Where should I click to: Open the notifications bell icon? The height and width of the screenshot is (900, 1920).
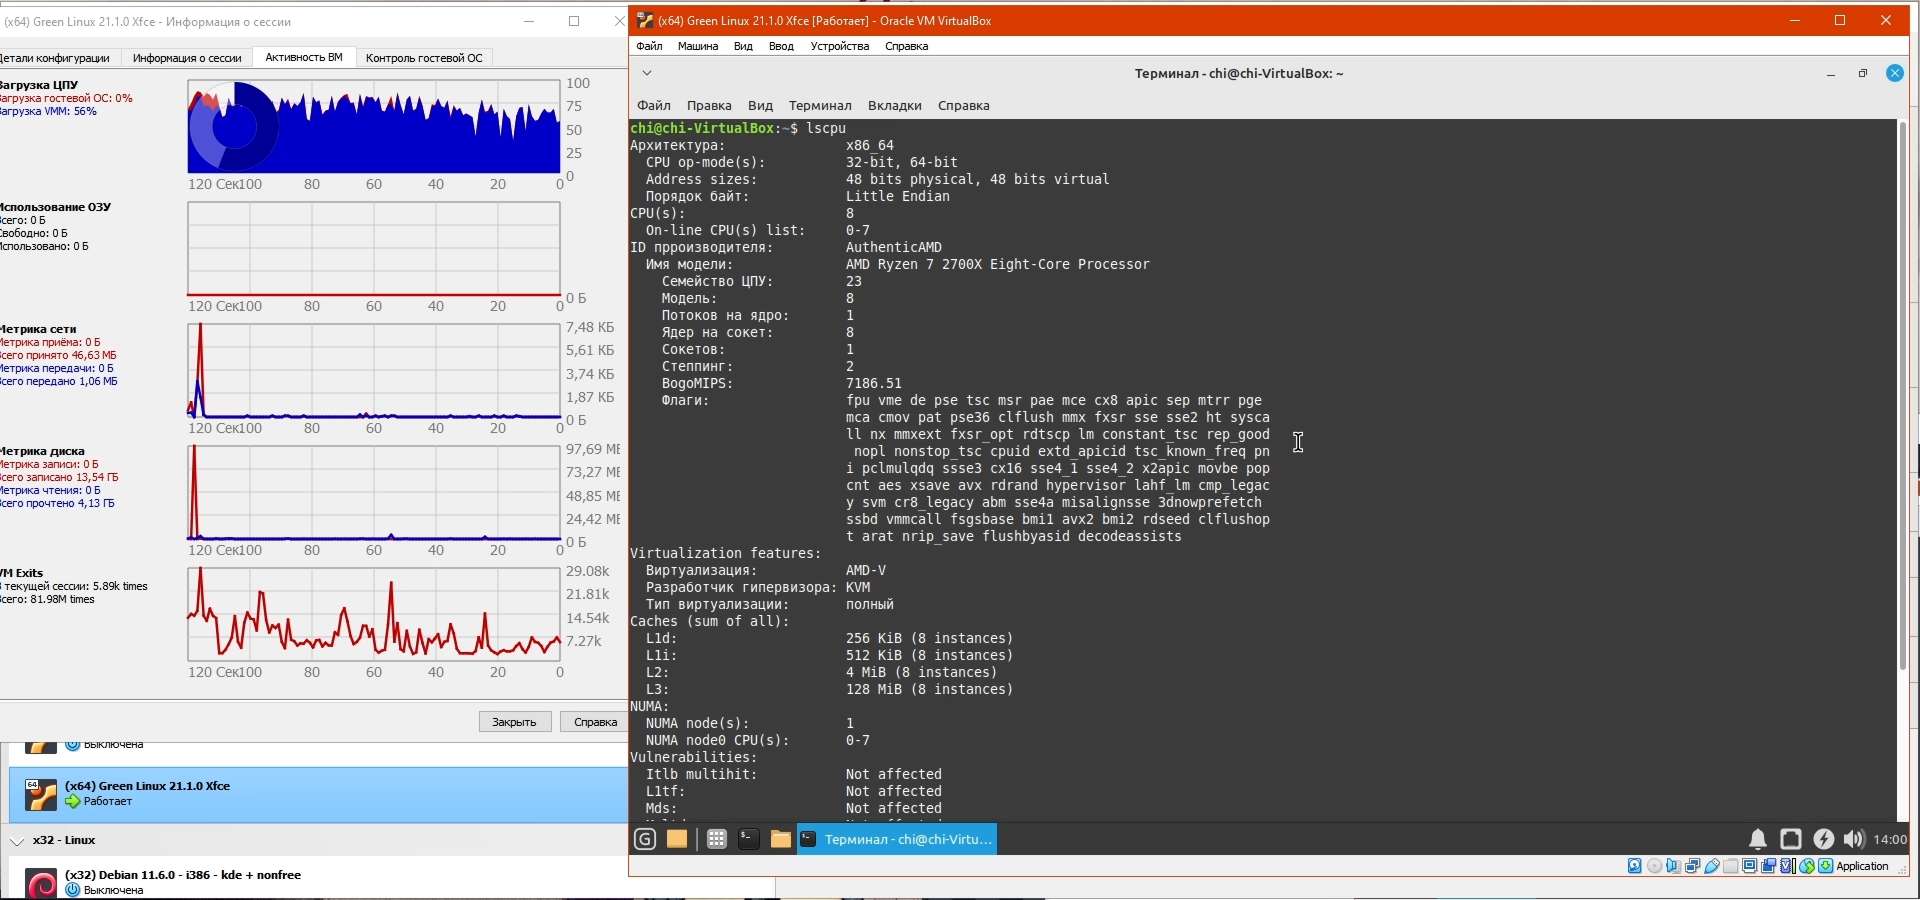[x=1757, y=840]
